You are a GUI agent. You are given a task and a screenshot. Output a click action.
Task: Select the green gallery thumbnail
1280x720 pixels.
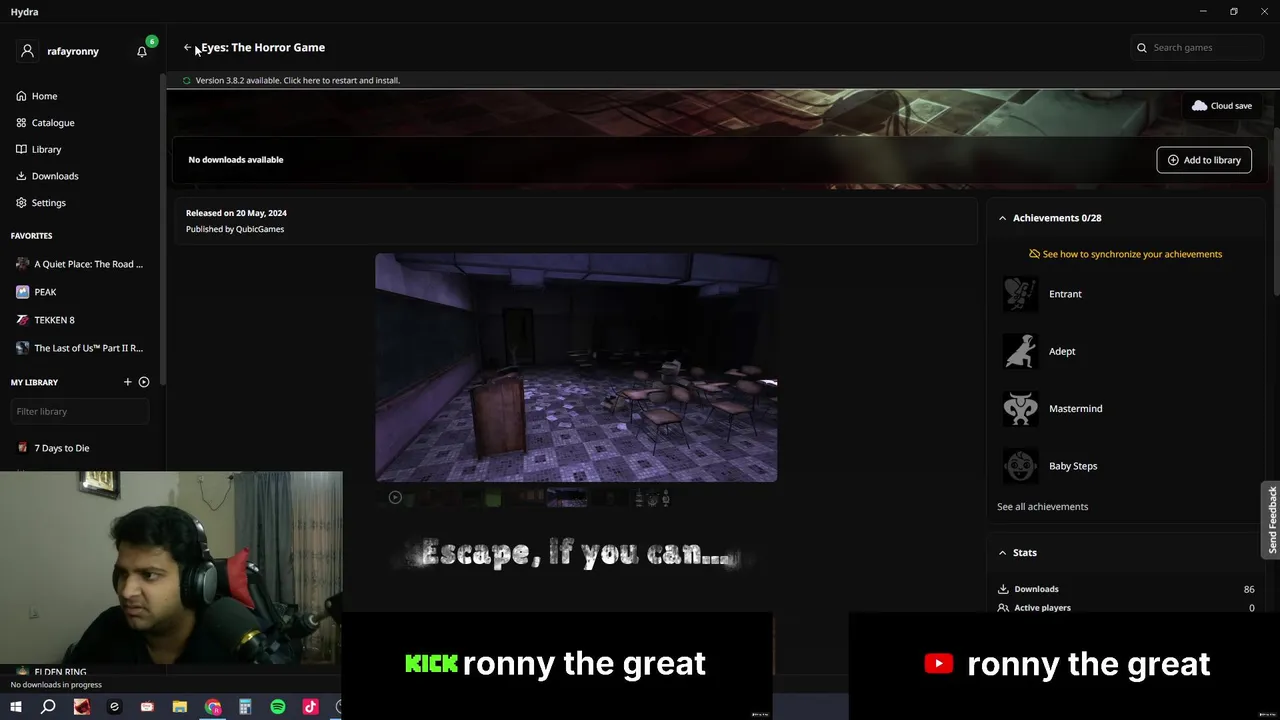pyautogui.click(x=492, y=498)
